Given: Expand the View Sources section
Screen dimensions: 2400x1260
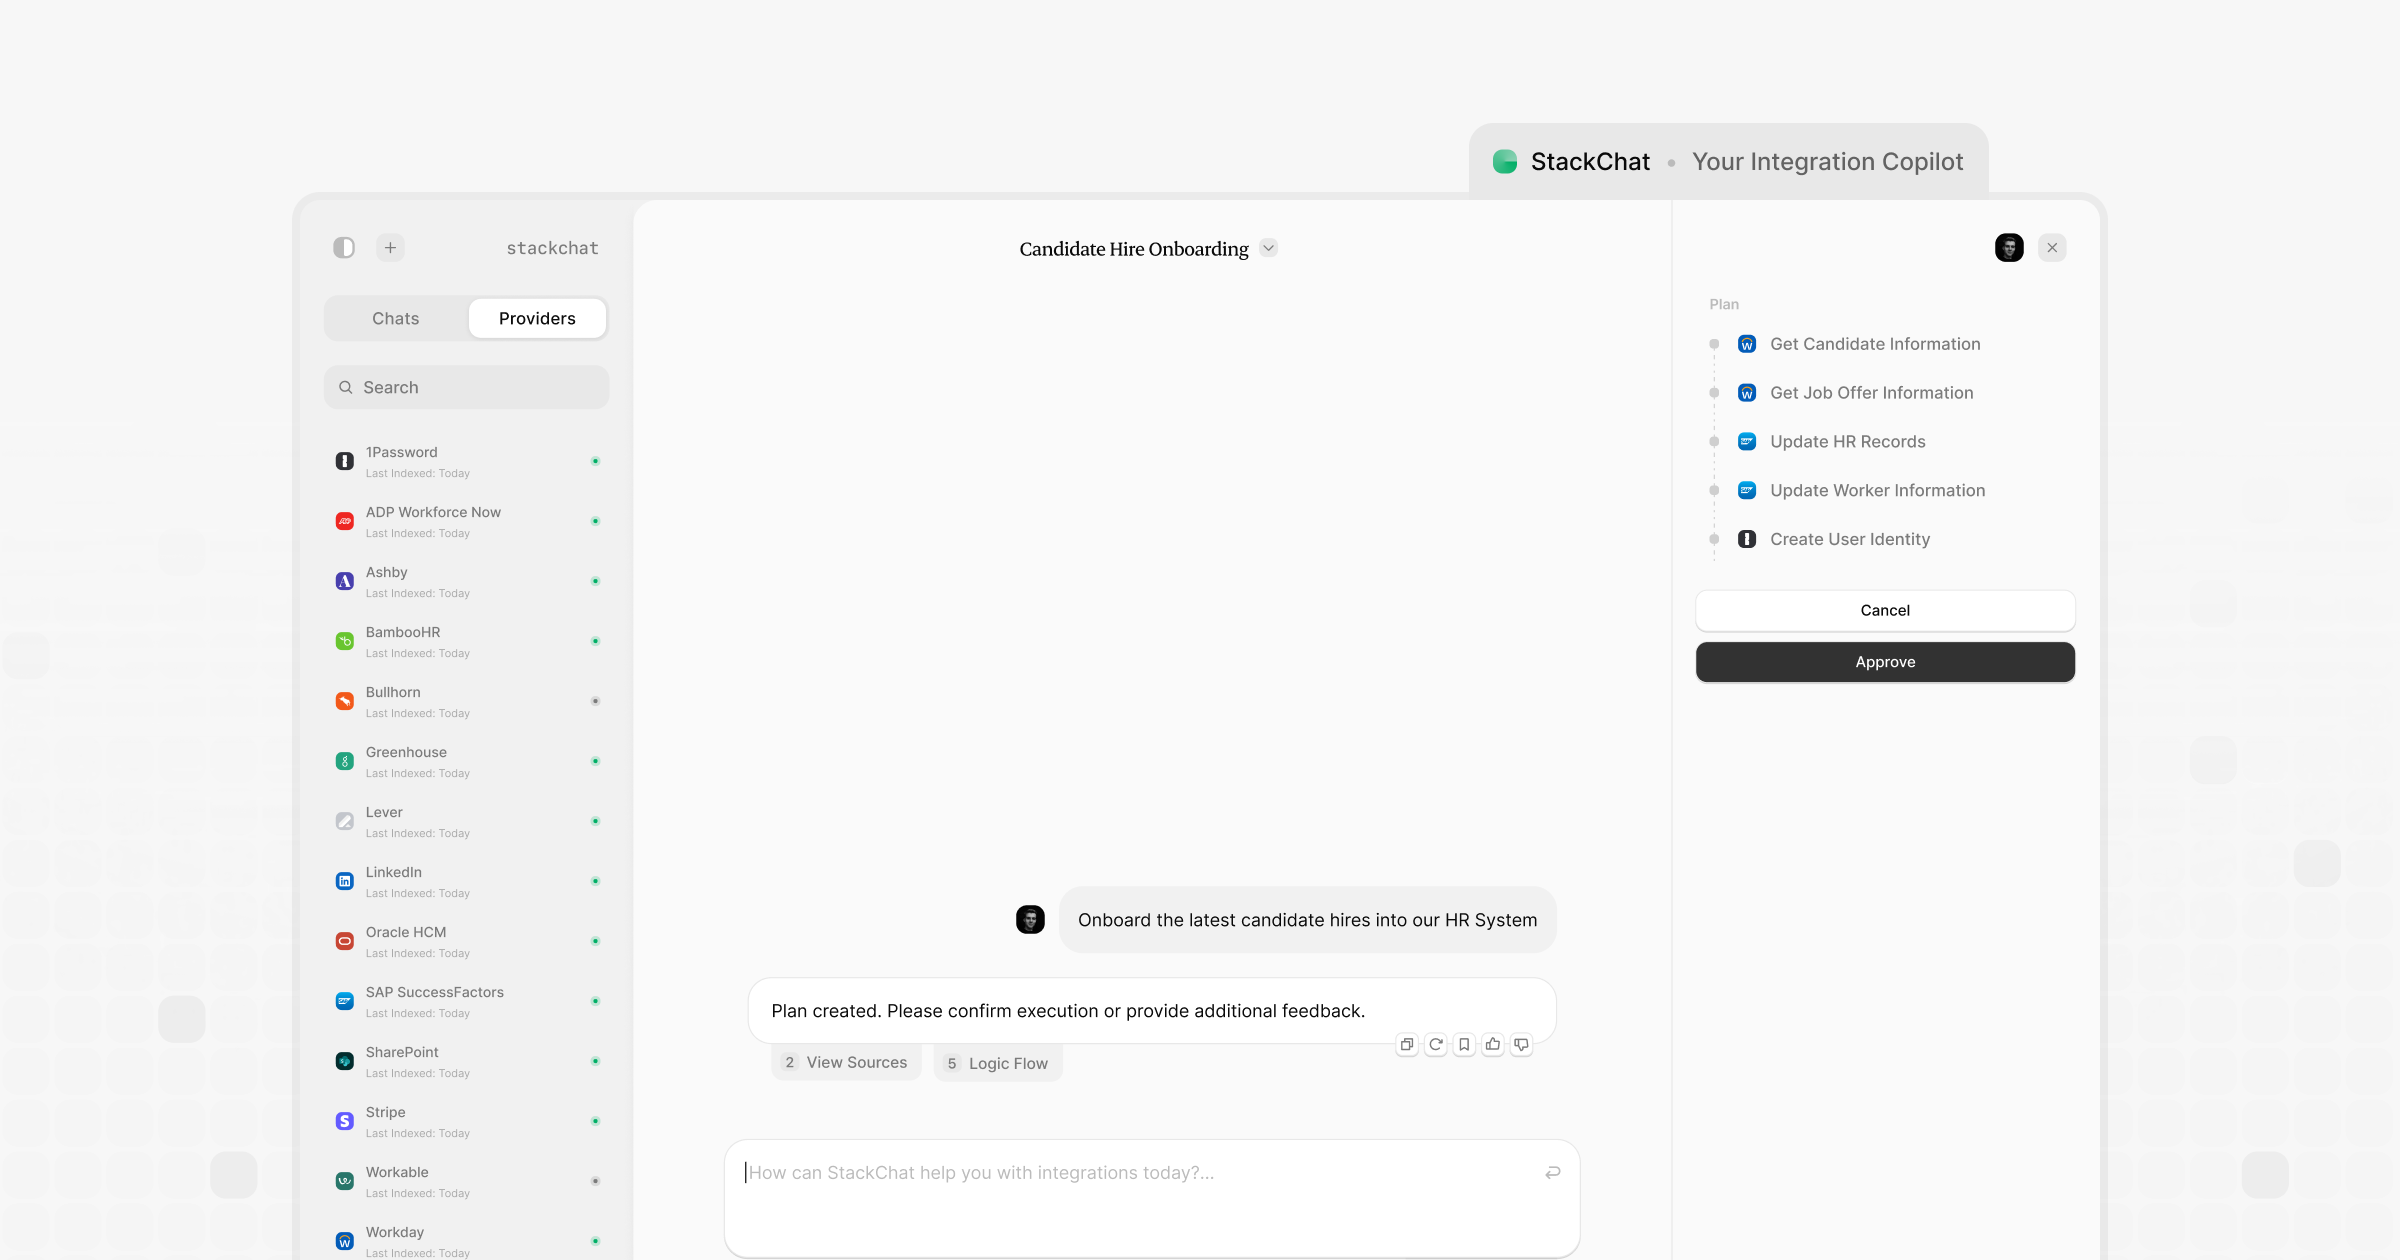Looking at the screenshot, I should point(846,1062).
